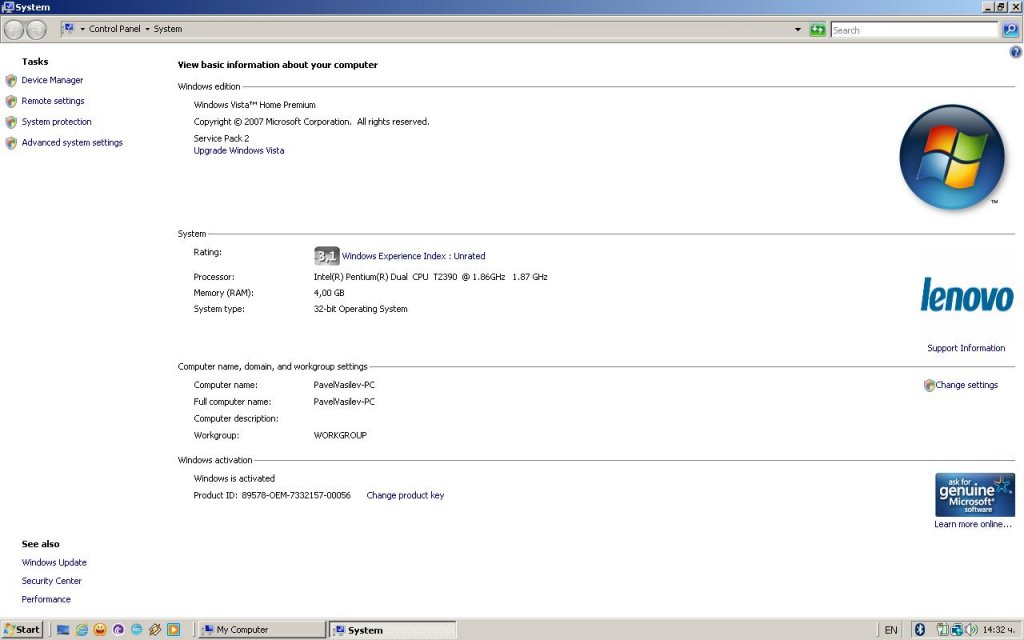
Task: Open Security Center under See also
Action: point(52,581)
